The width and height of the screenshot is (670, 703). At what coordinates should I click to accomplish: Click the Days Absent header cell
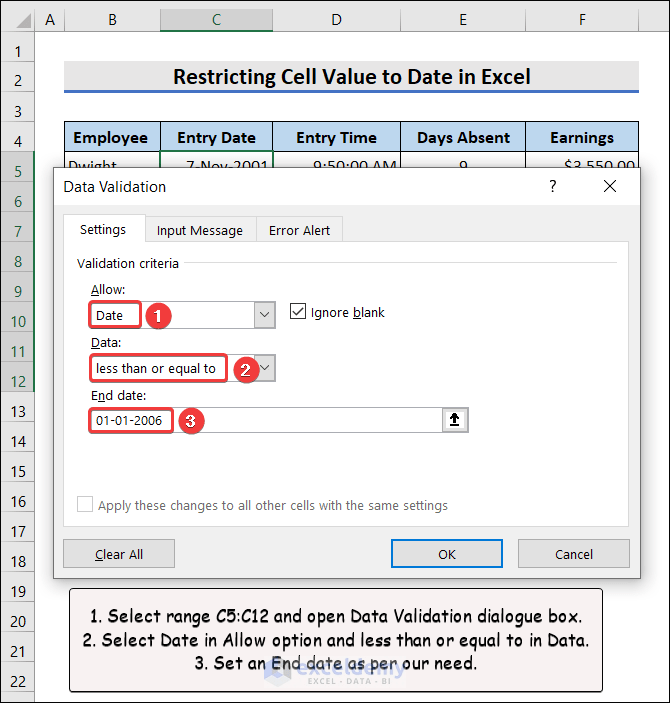click(463, 137)
